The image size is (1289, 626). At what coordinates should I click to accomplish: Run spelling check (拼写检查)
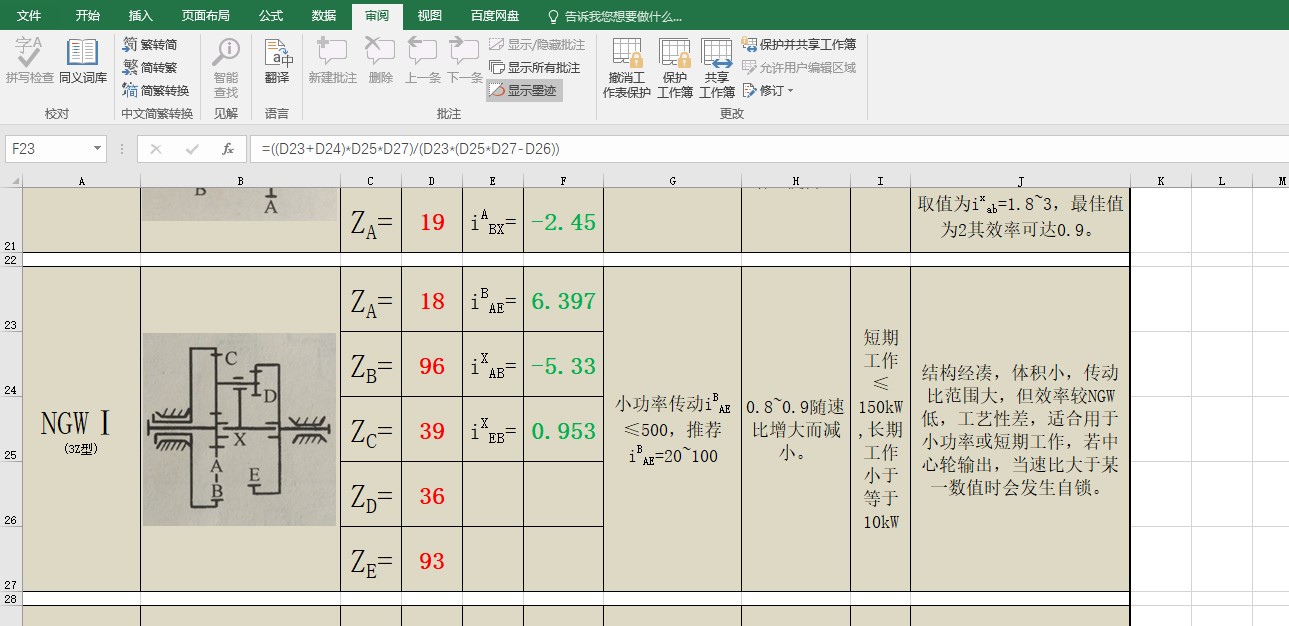(29, 60)
